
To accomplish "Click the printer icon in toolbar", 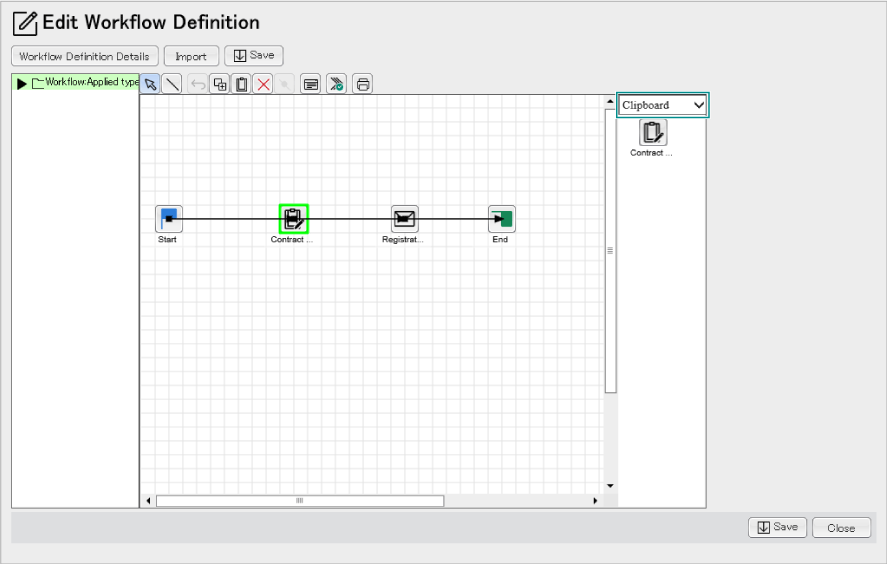I will point(363,84).
